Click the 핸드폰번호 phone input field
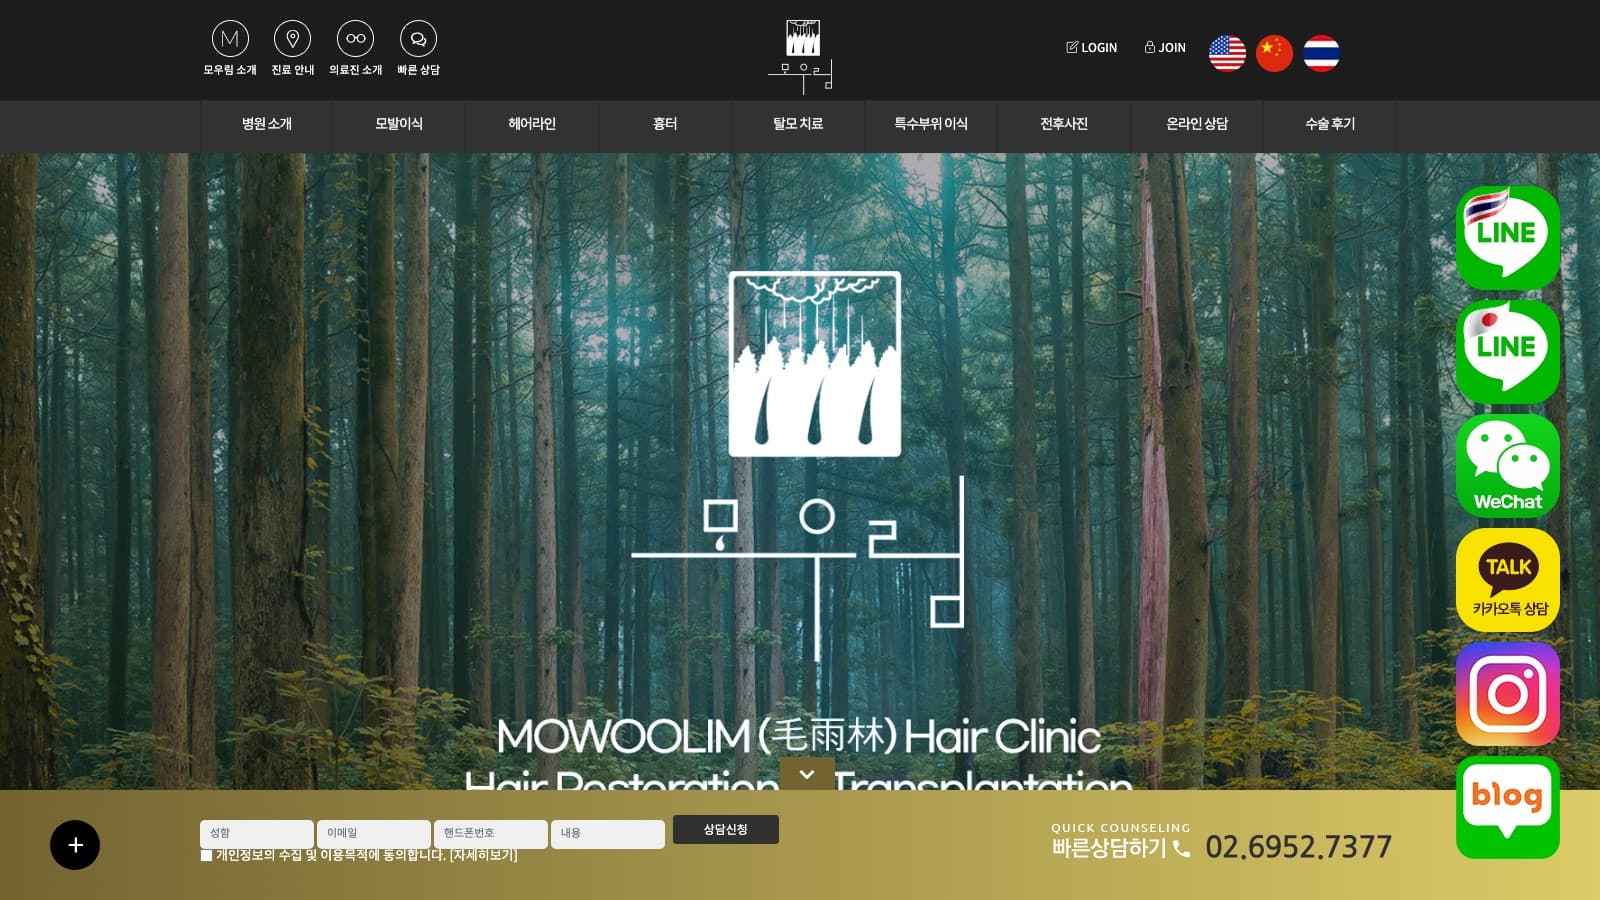The image size is (1600, 900). 491,834
